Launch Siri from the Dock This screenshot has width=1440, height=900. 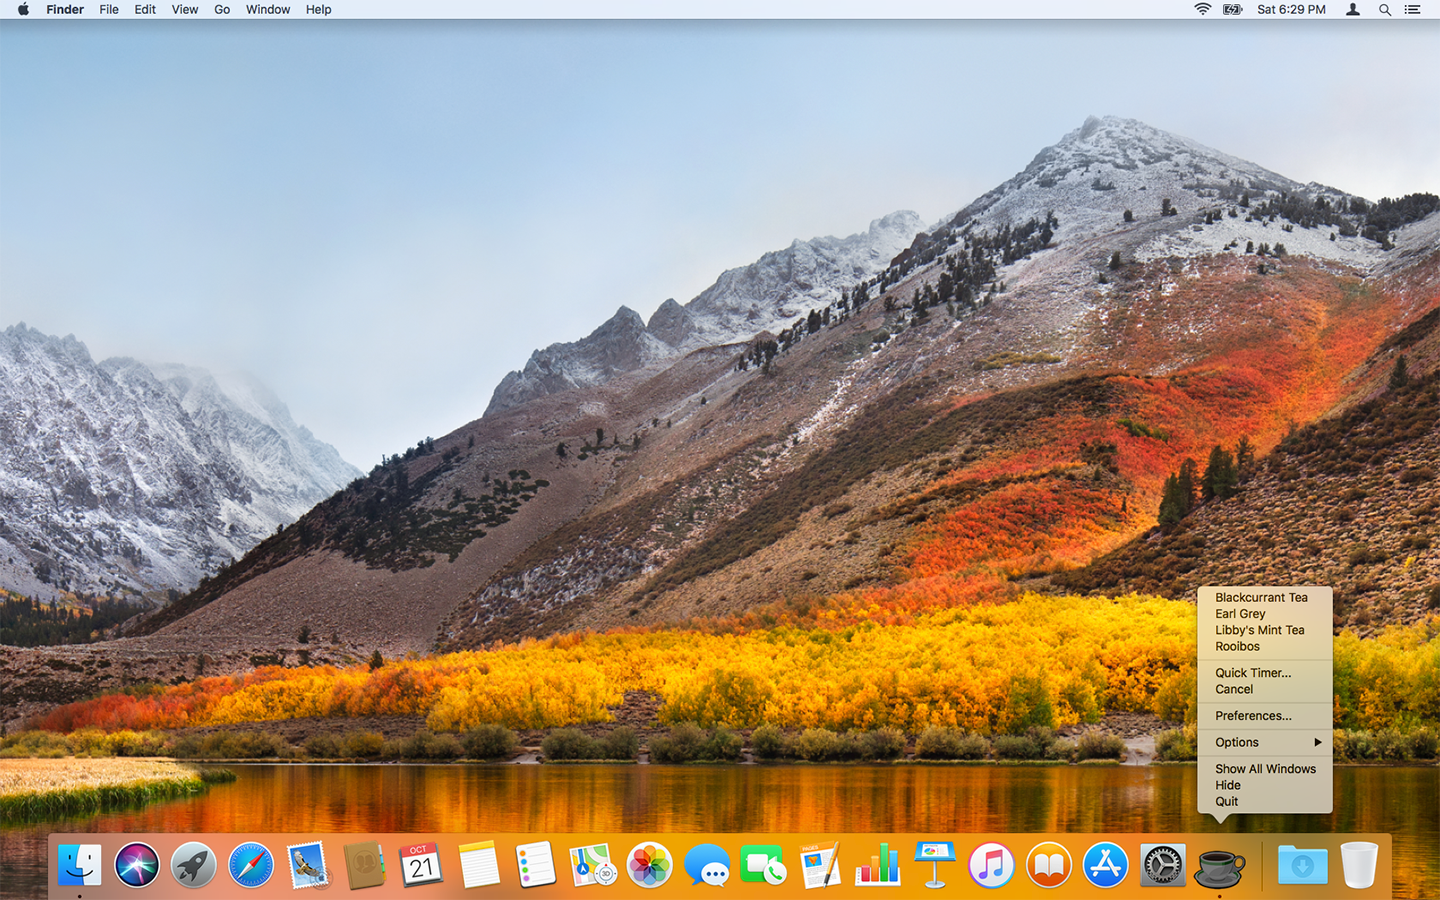tap(136, 865)
